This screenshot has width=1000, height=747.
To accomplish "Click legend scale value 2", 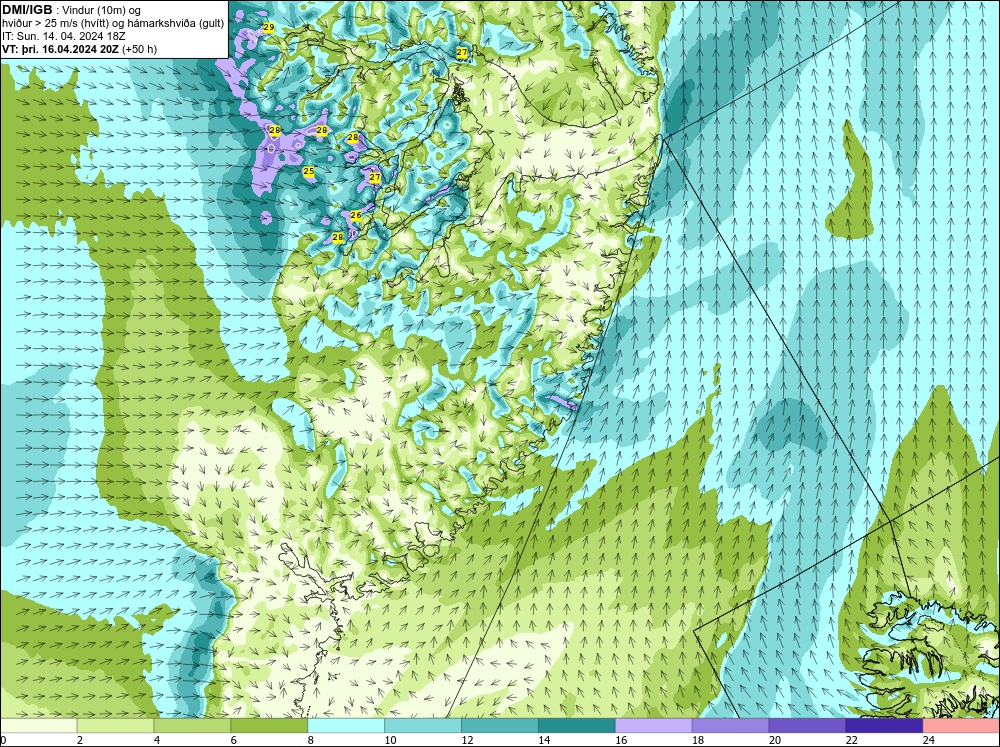I will [x=80, y=740].
